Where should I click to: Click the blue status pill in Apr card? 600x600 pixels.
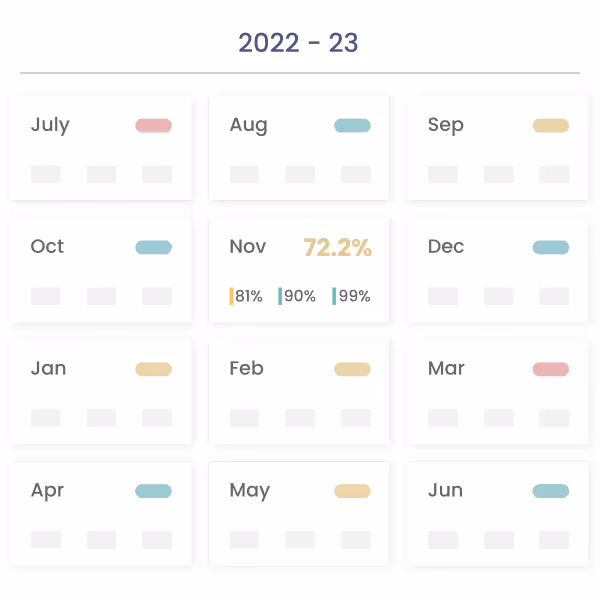coord(154,492)
